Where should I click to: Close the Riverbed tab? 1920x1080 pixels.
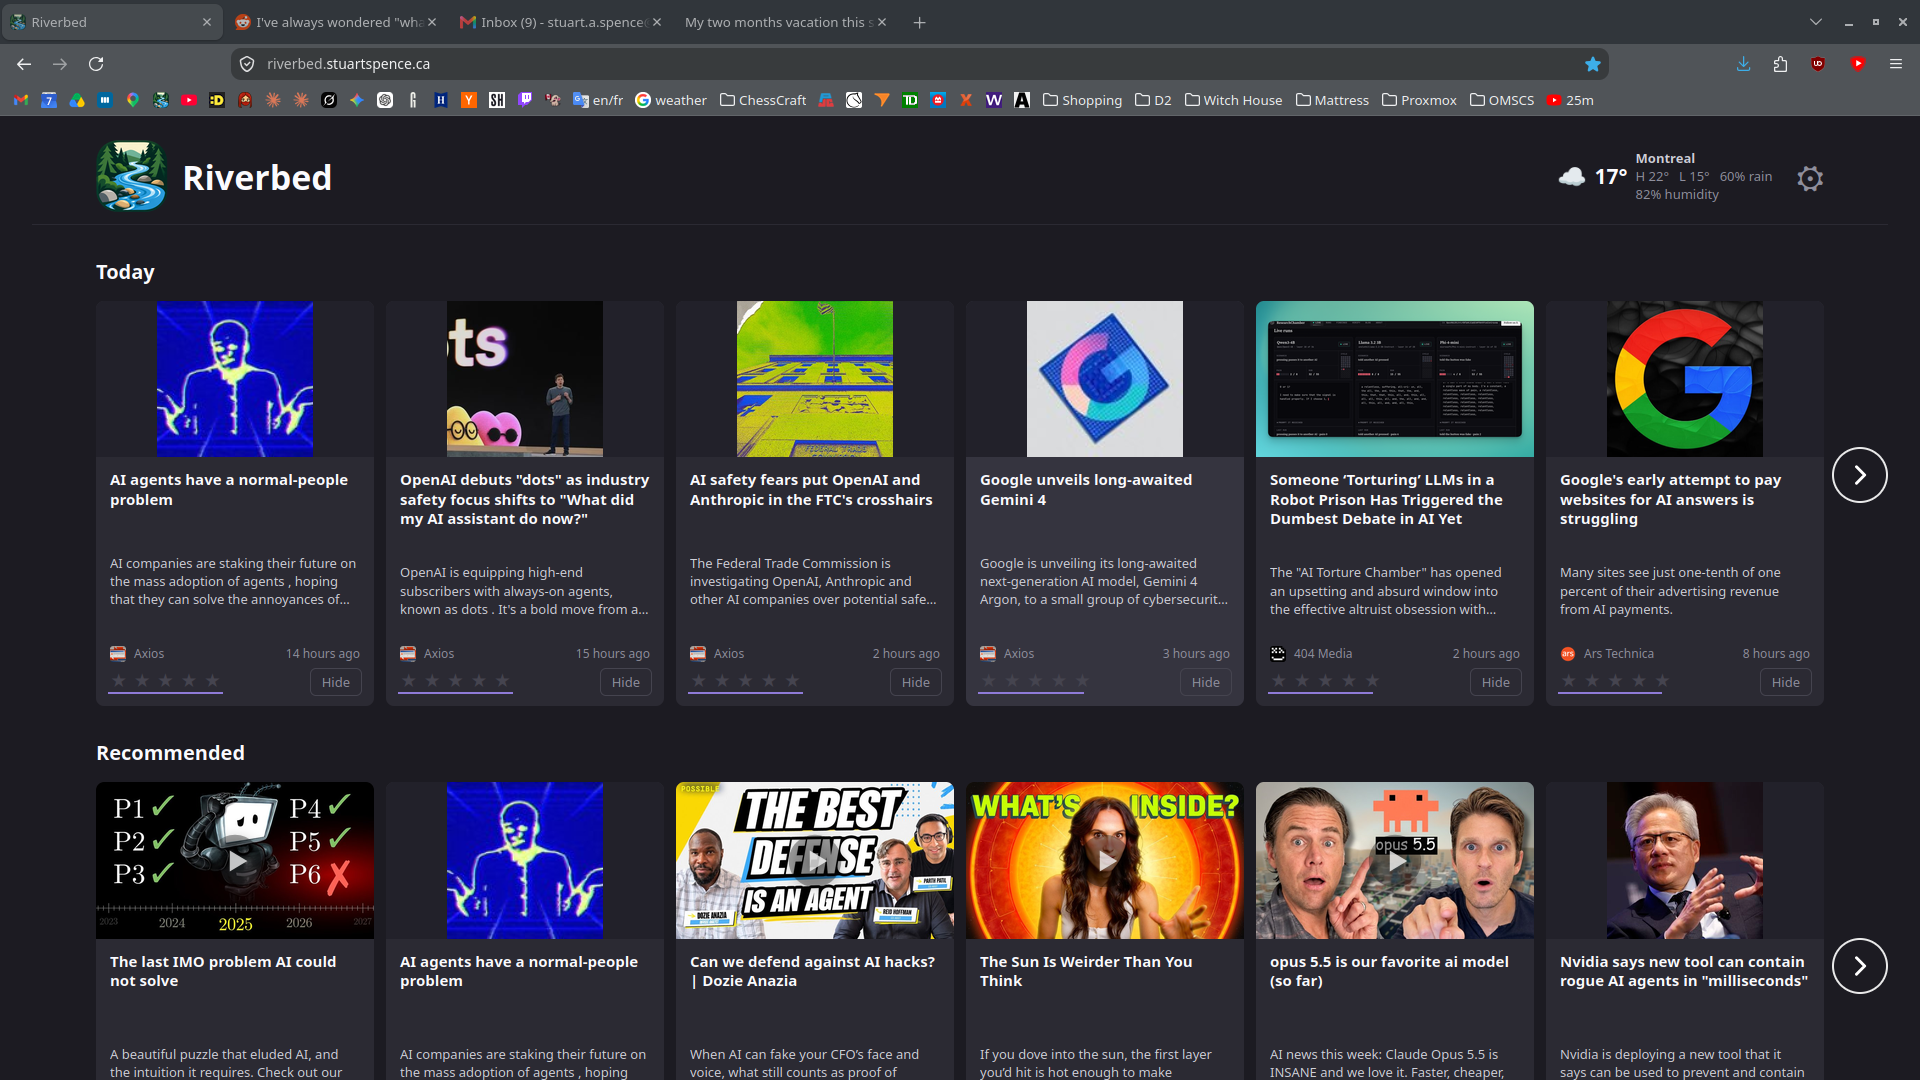coord(207,22)
